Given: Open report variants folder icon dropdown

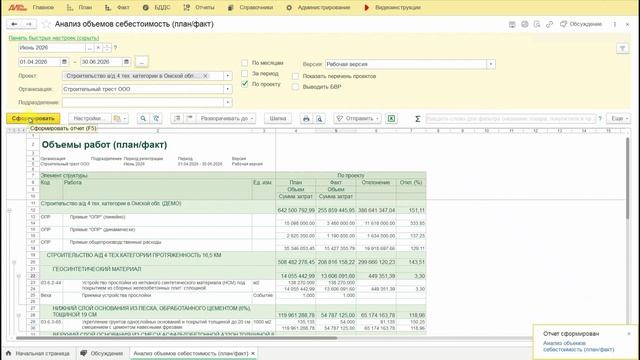Looking at the screenshot, I should click(120, 118).
